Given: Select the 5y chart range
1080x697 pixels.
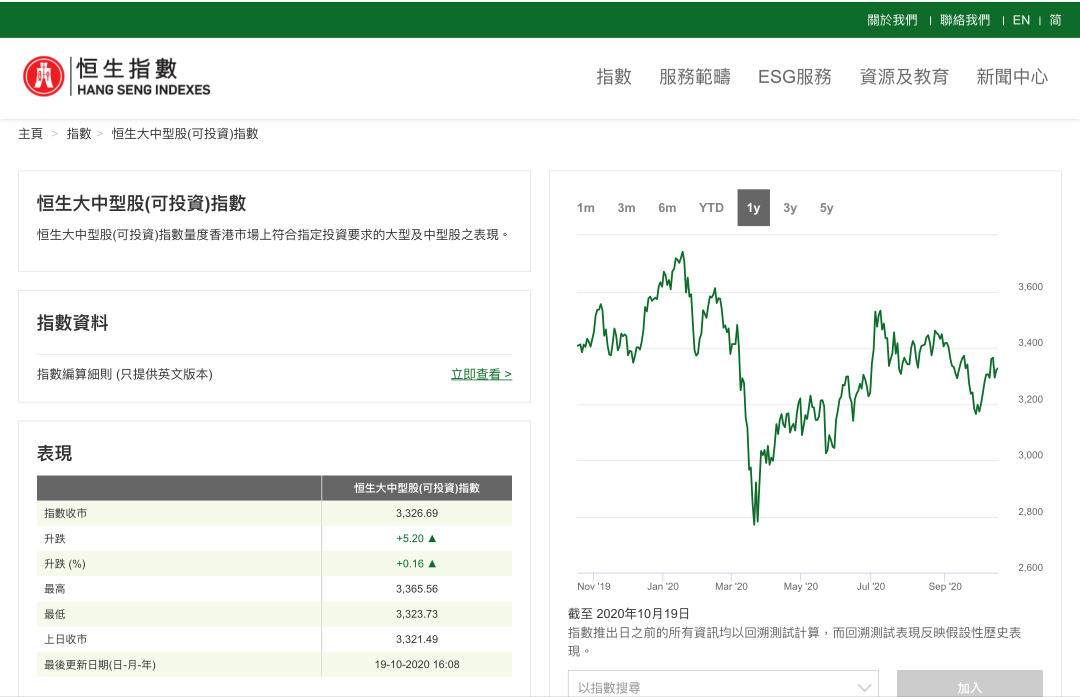Looking at the screenshot, I should click(826, 208).
